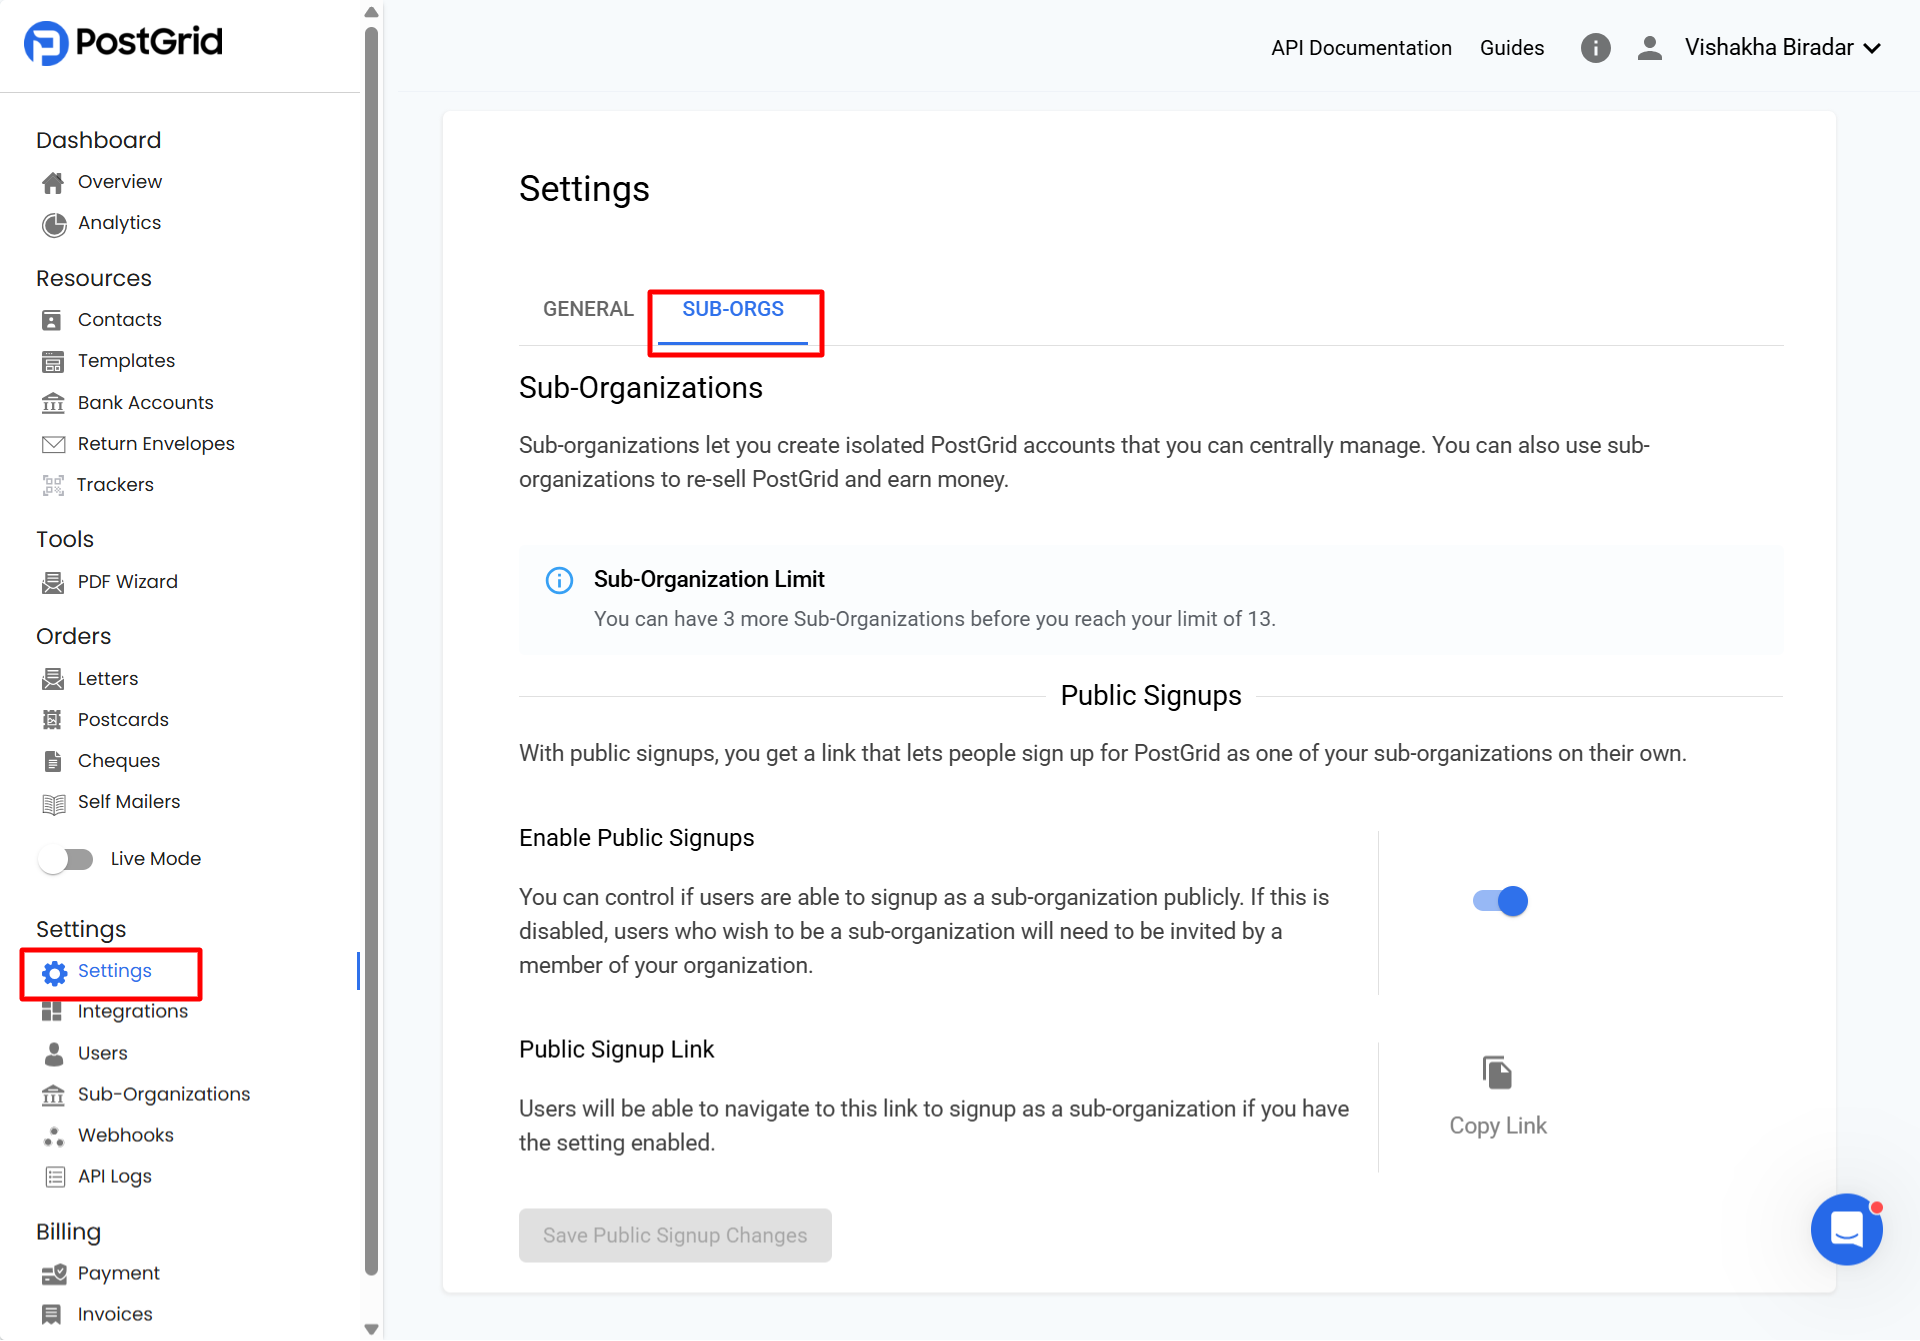The width and height of the screenshot is (1920, 1341).
Task: Click the API Logs list icon
Action: [x=55, y=1177]
